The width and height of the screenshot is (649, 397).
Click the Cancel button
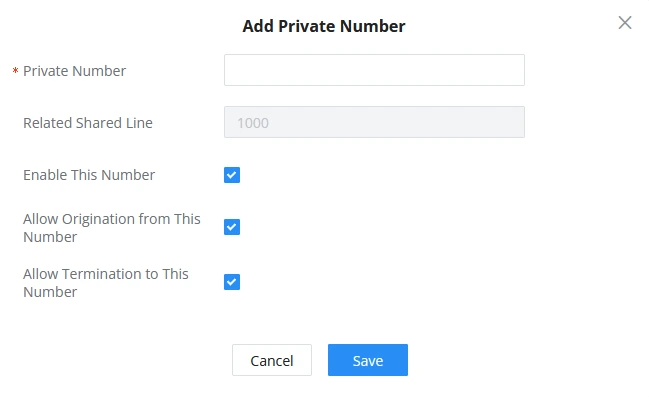[x=272, y=360]
